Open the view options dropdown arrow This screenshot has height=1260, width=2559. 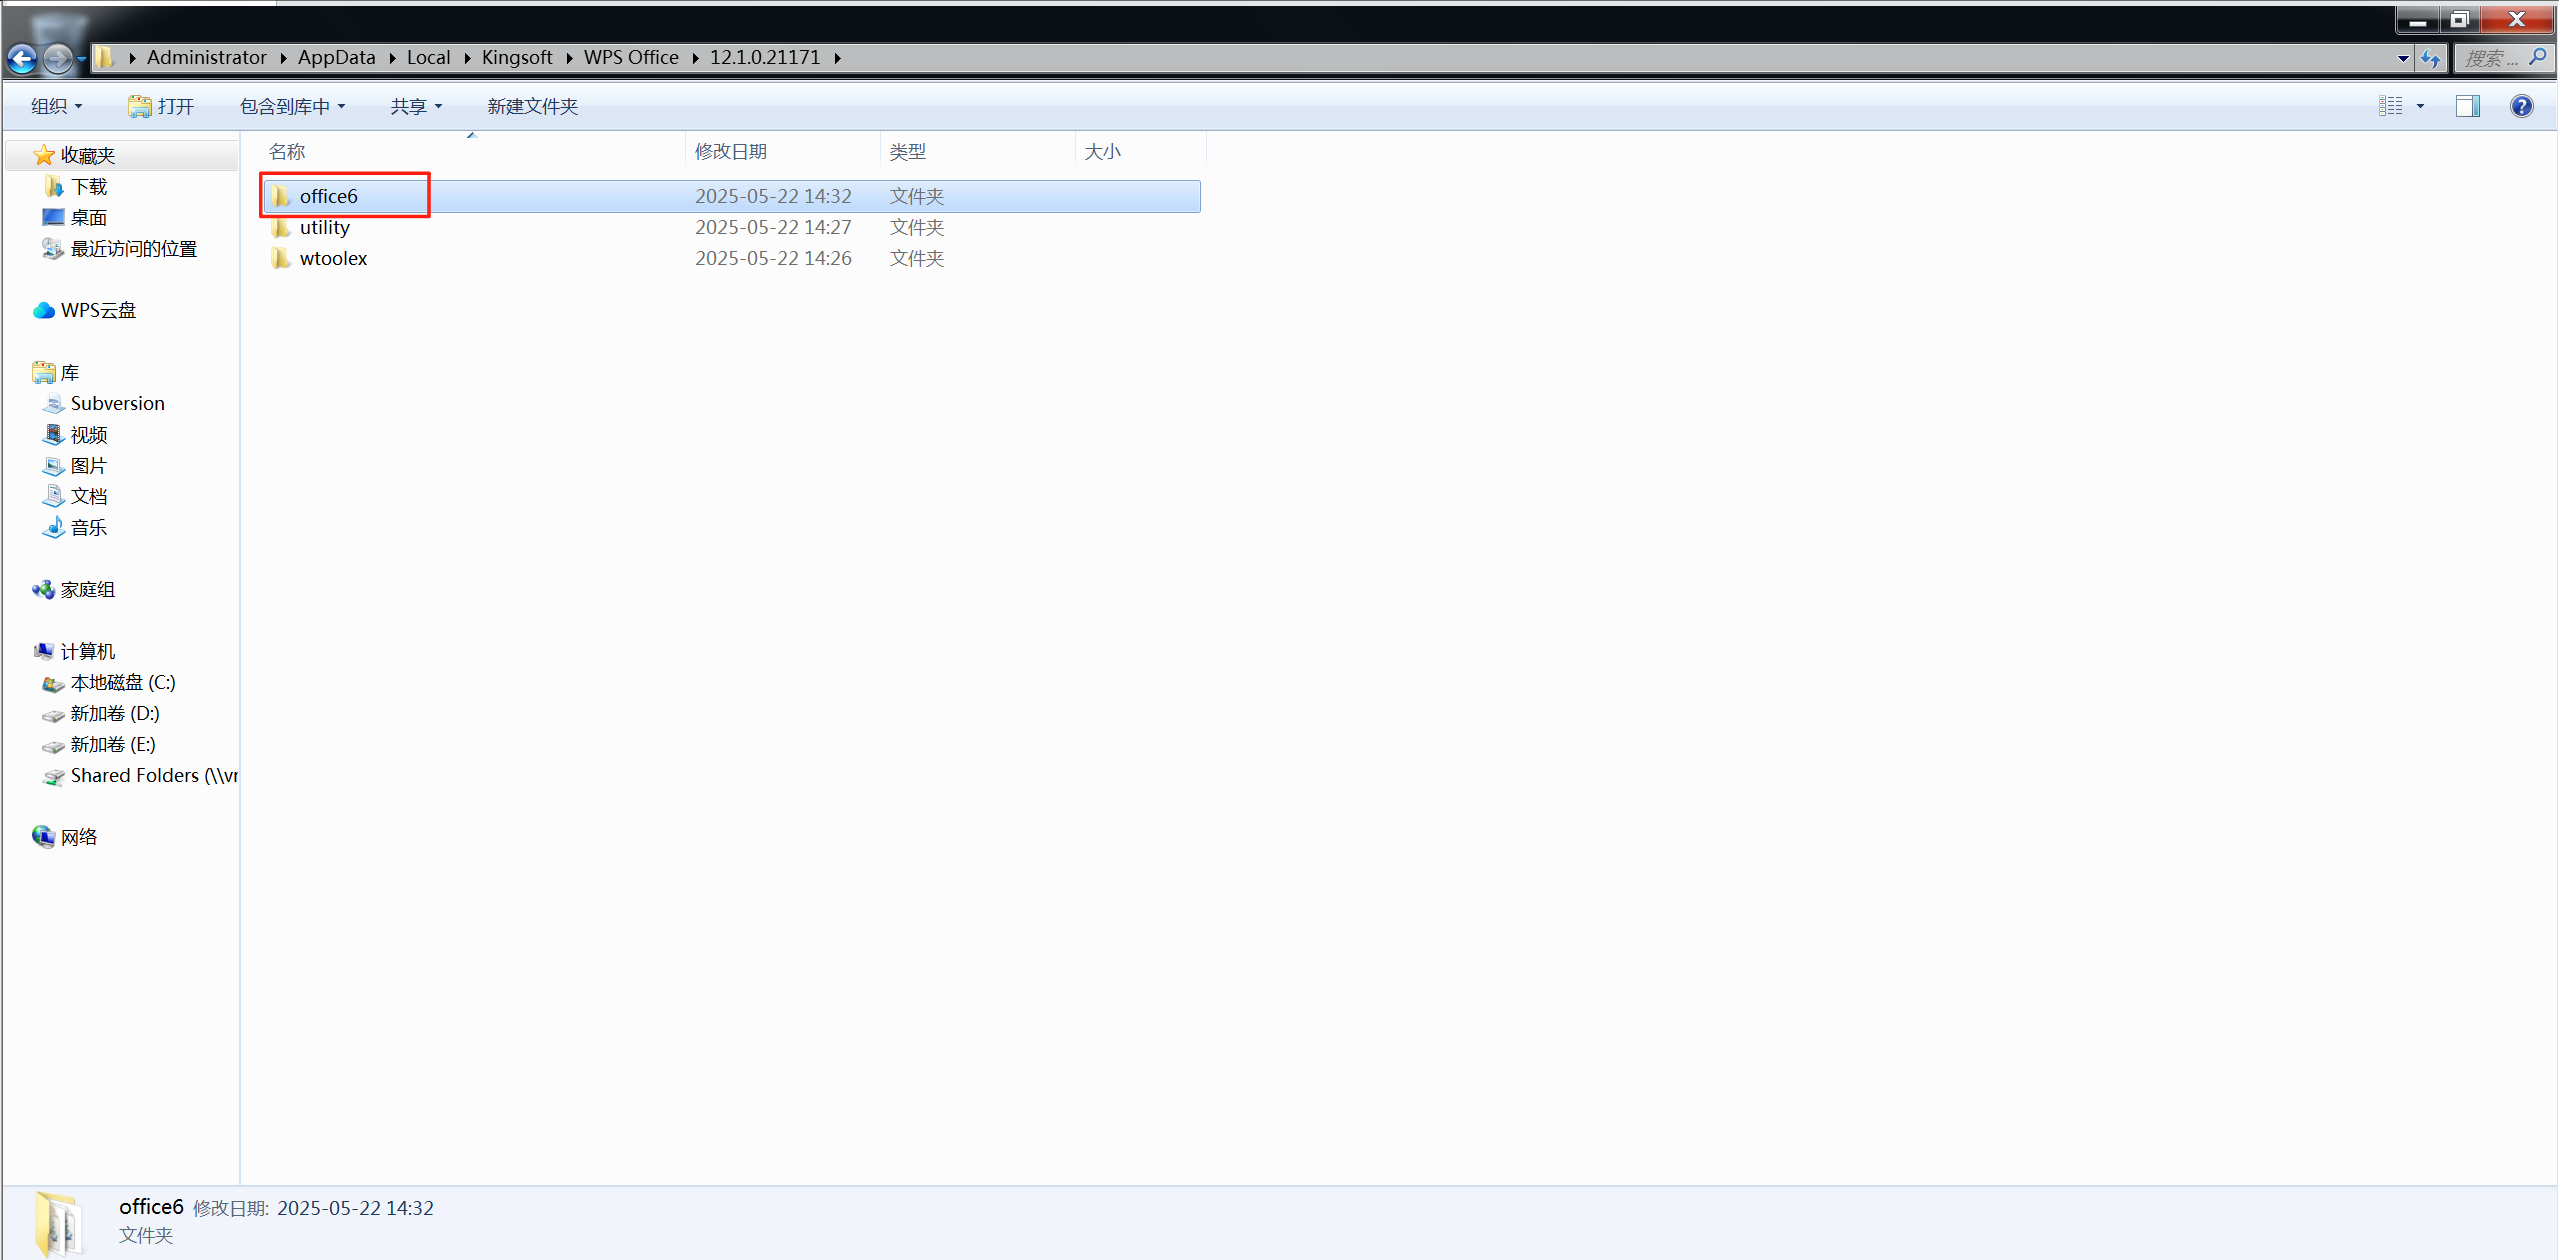[2420, 106]
